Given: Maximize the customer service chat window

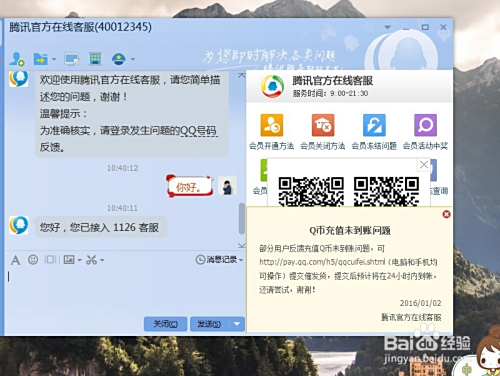Looking at the screenshot, I should point(425,27).
